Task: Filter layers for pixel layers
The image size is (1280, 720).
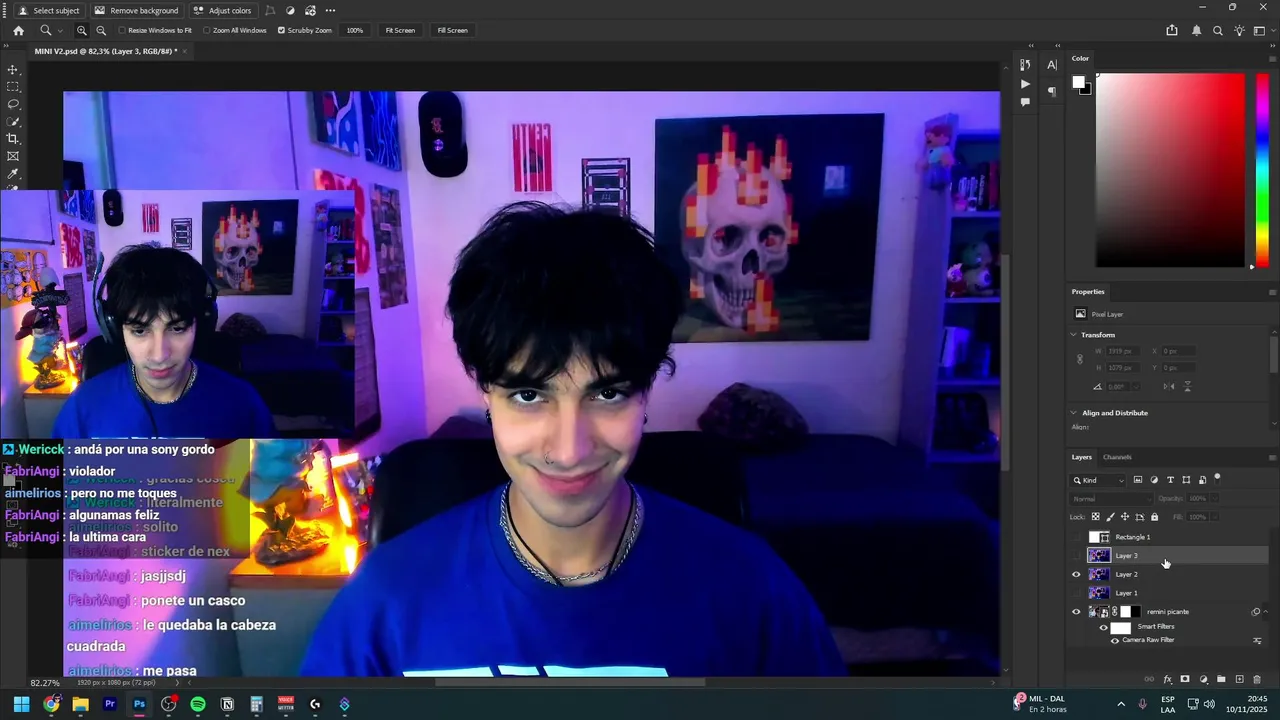Action: coord(1138,480)
